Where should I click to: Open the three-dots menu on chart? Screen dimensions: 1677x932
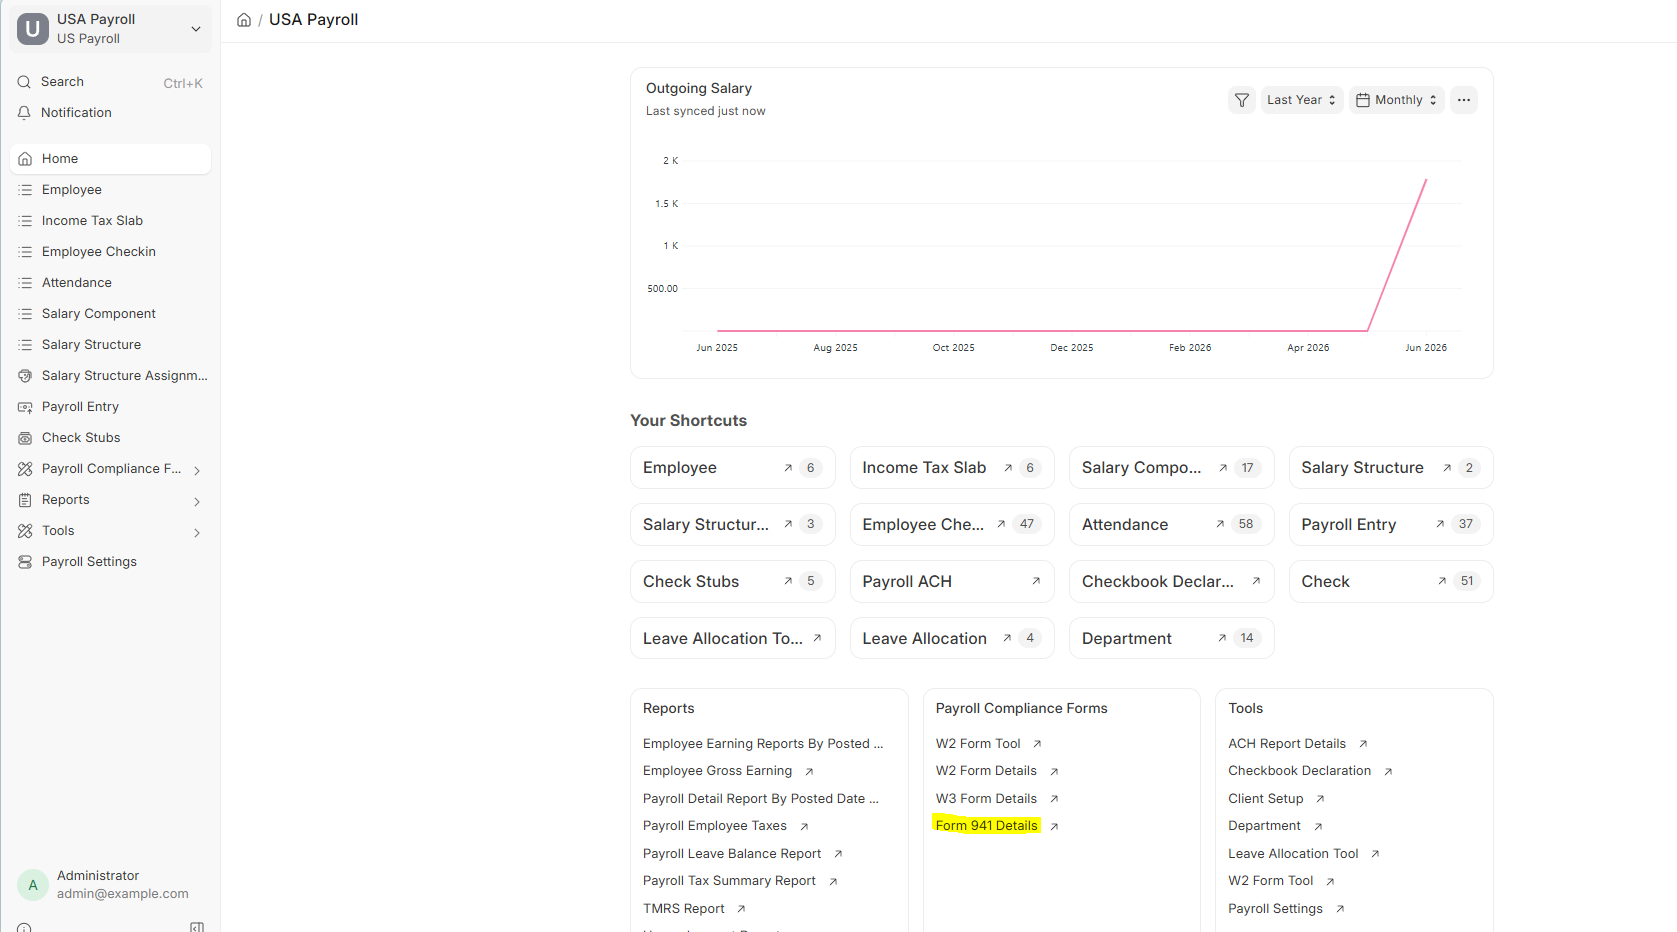point(1463,100)
